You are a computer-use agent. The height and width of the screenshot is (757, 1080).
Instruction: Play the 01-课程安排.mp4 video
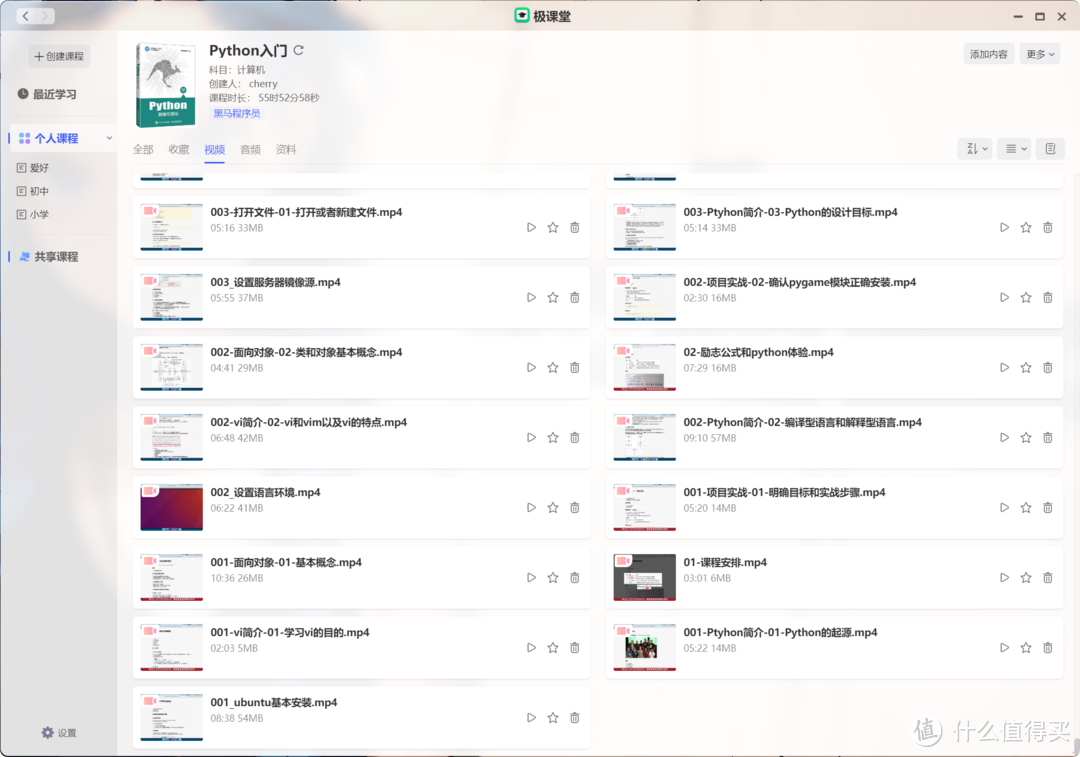coord(1004,577)
